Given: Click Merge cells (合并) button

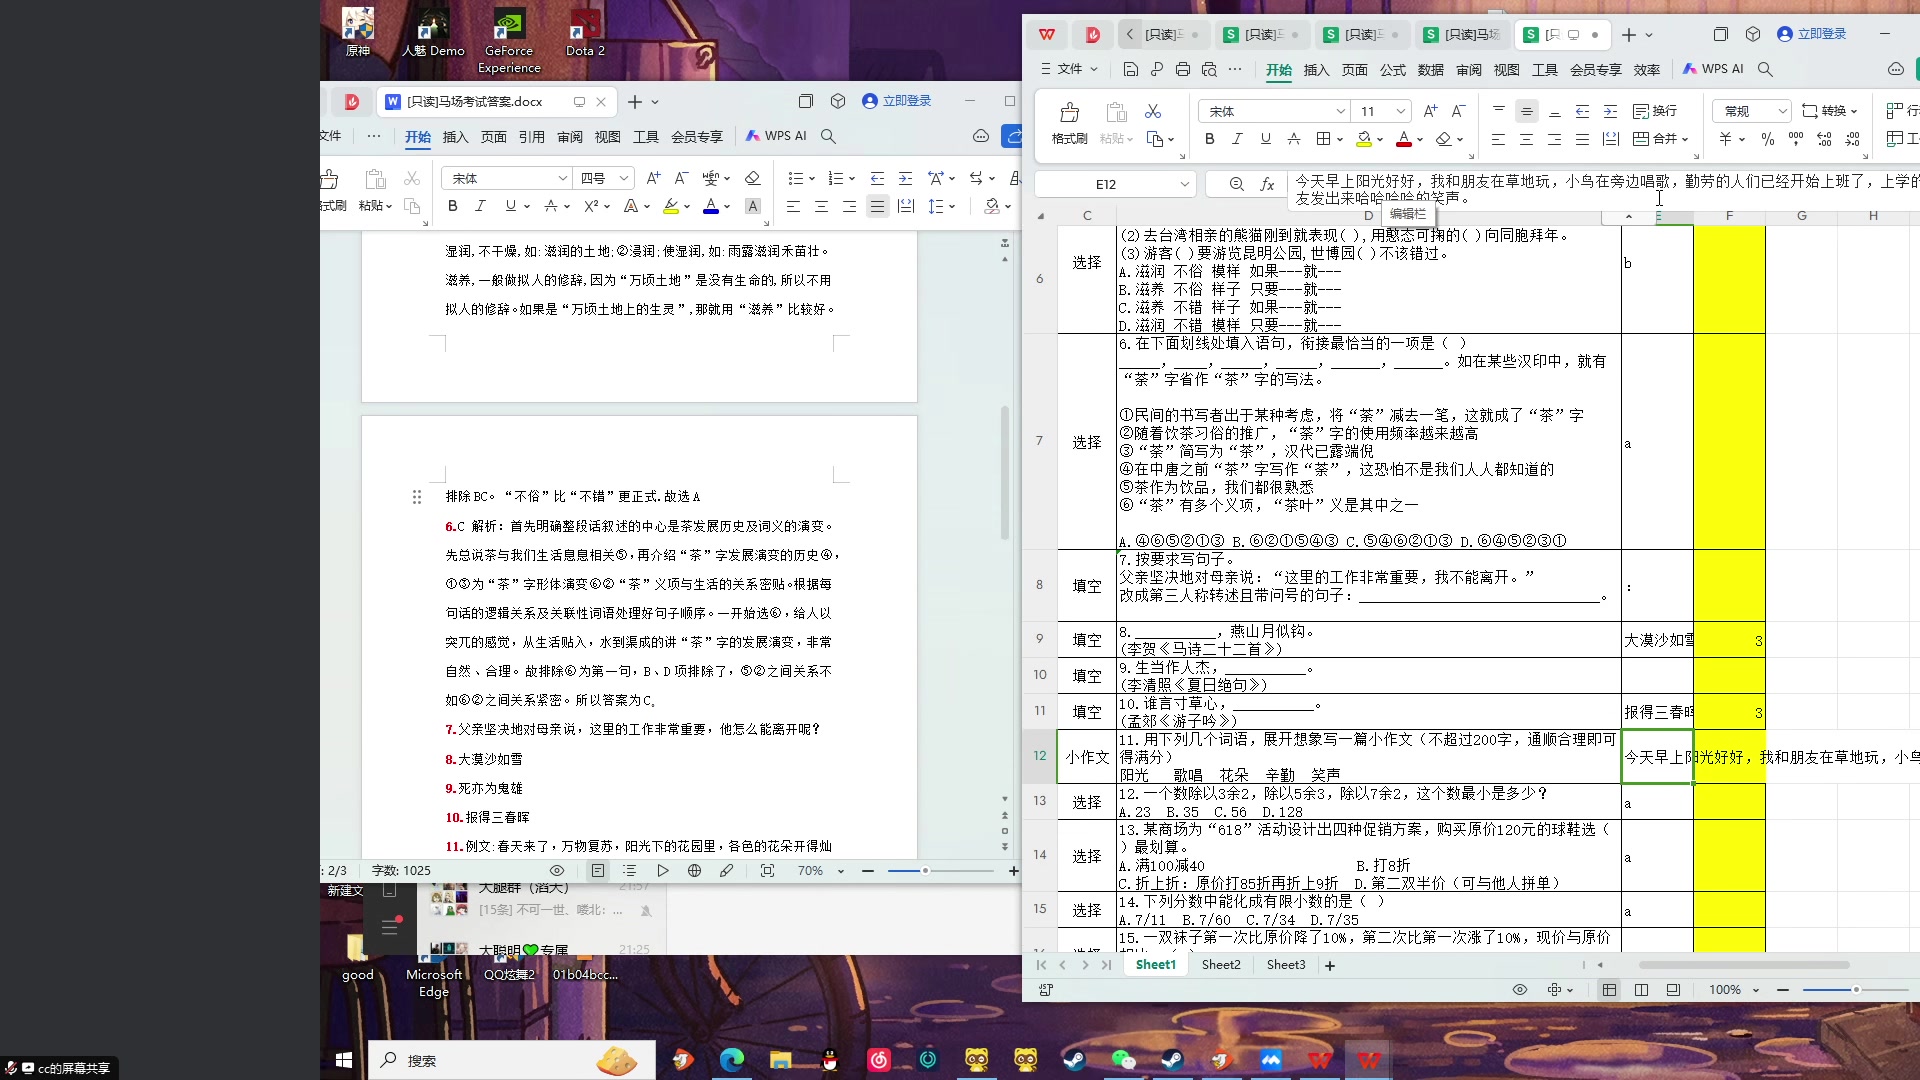Looking at the screenshot, I should [x=1660, y=139].
